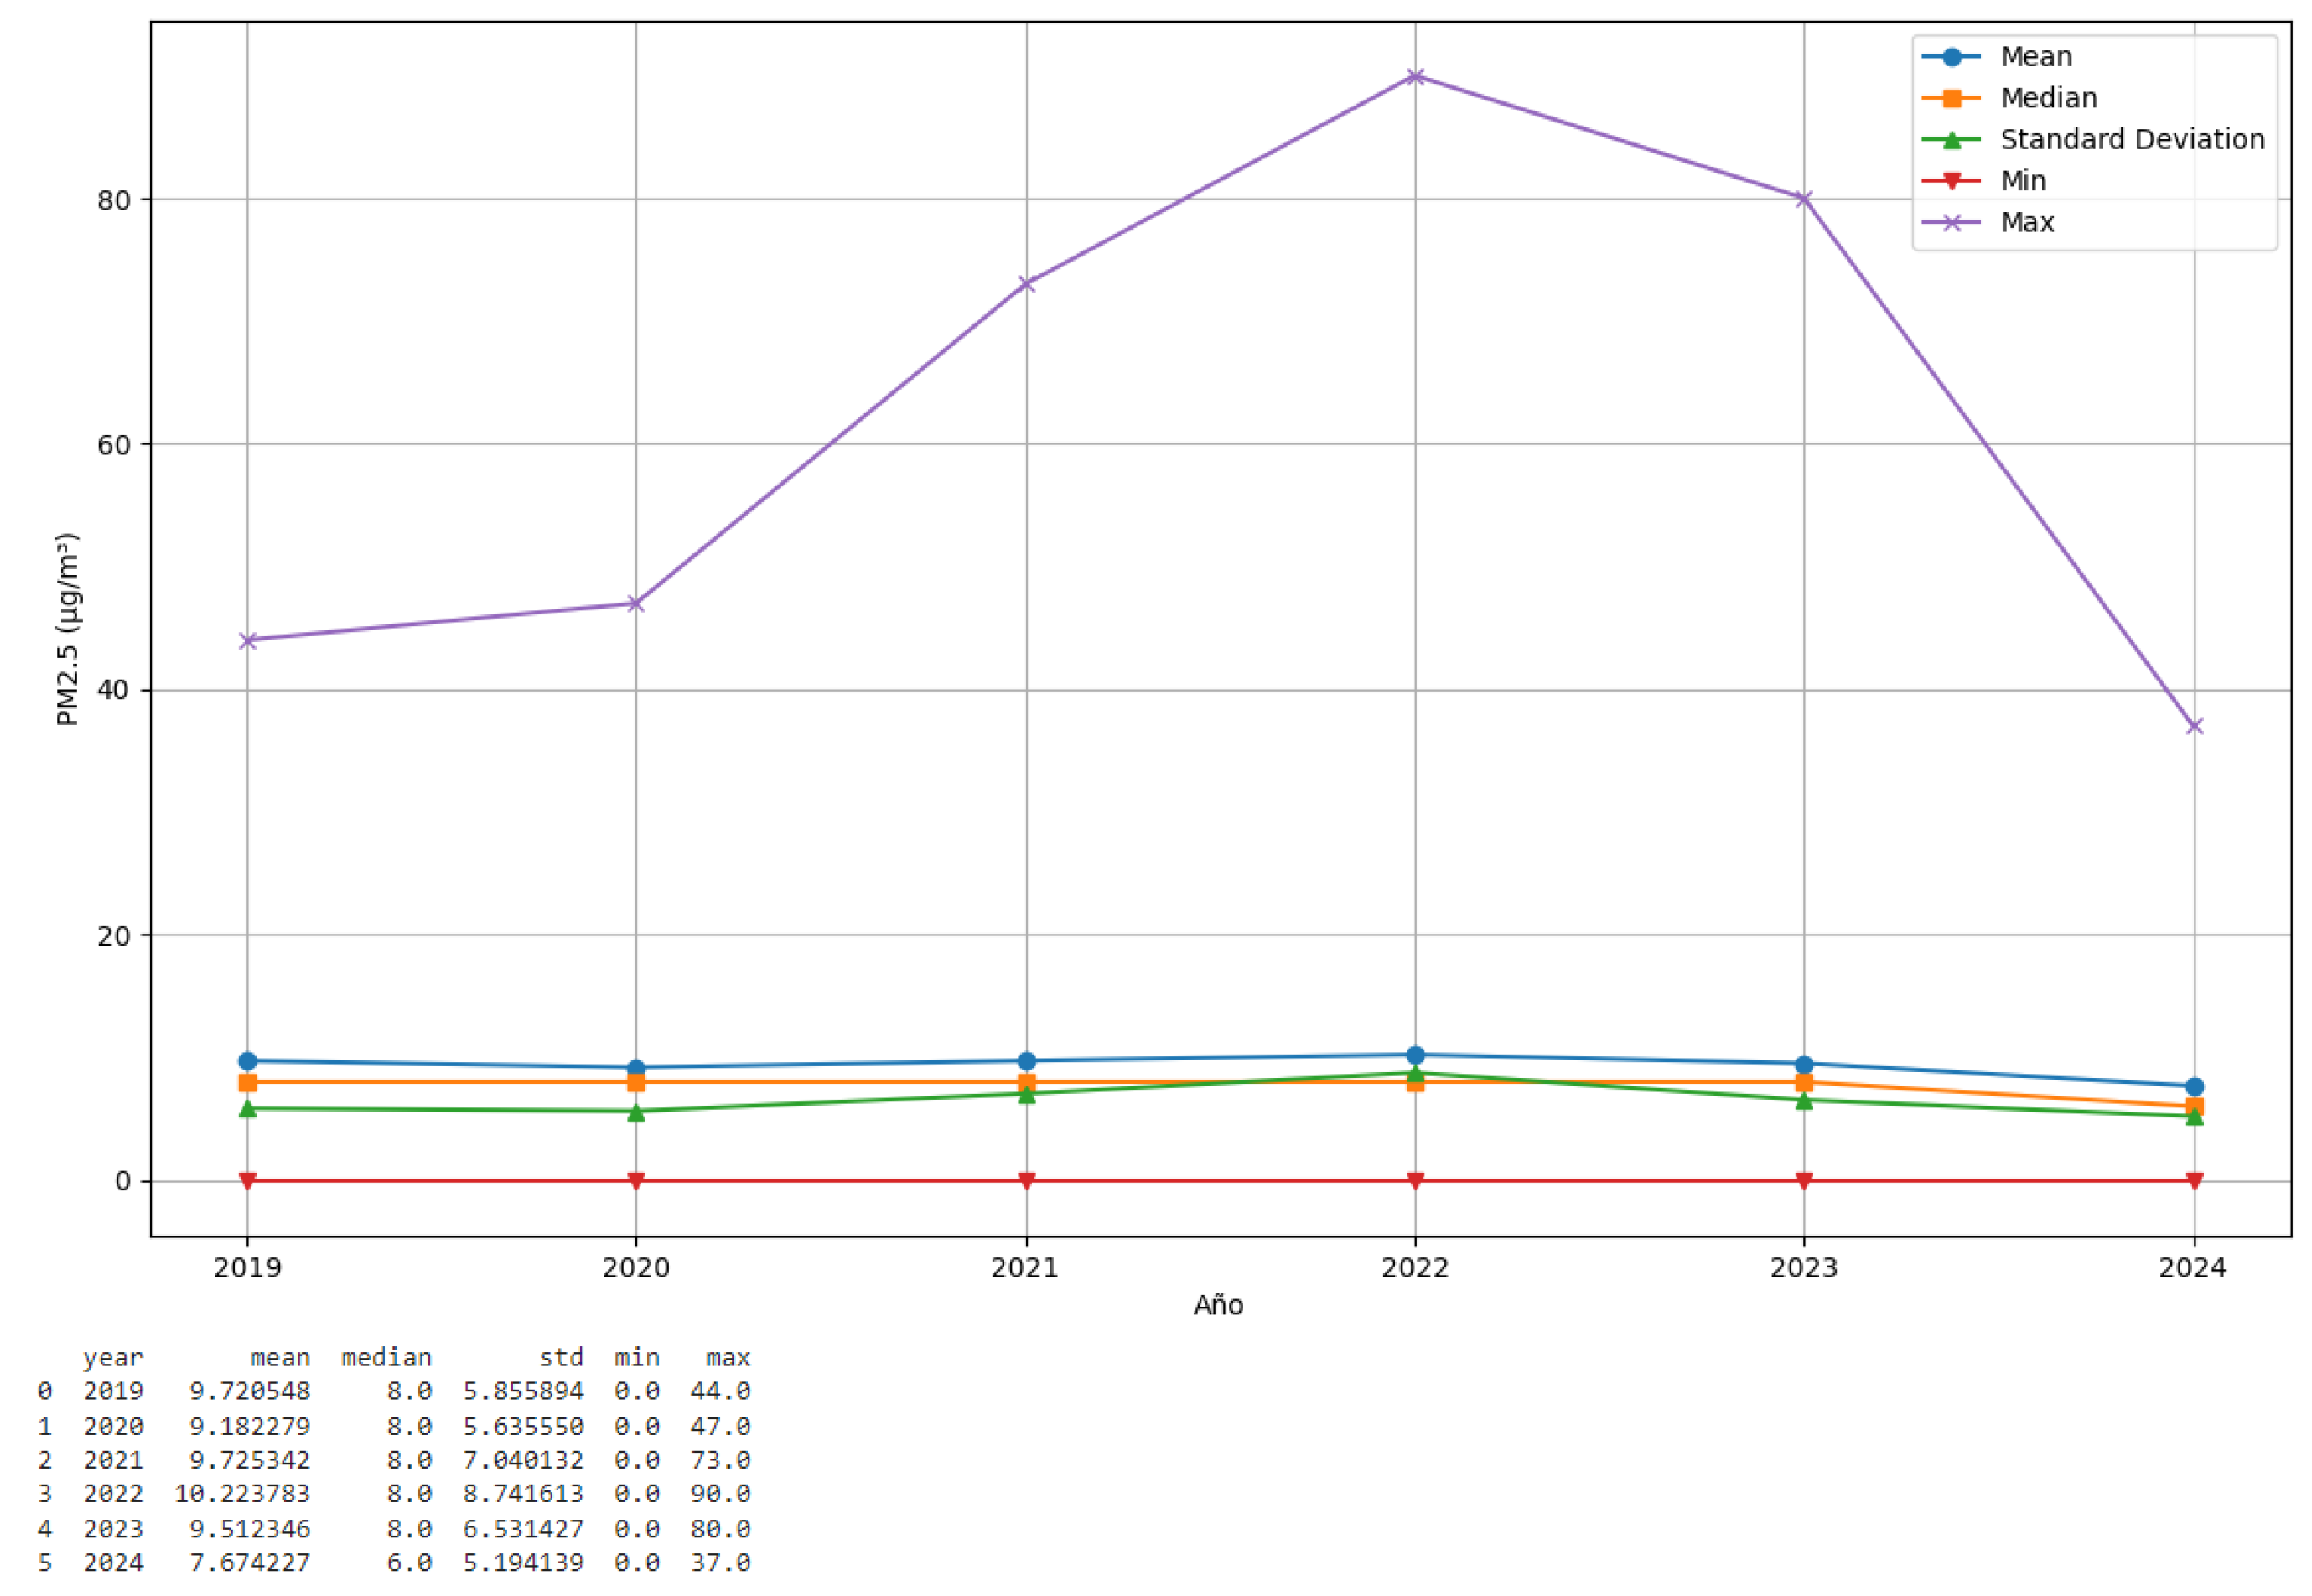Click the Mean legend entry
Viewport: 2312px width, 1596px height.
coord(1997,56)
